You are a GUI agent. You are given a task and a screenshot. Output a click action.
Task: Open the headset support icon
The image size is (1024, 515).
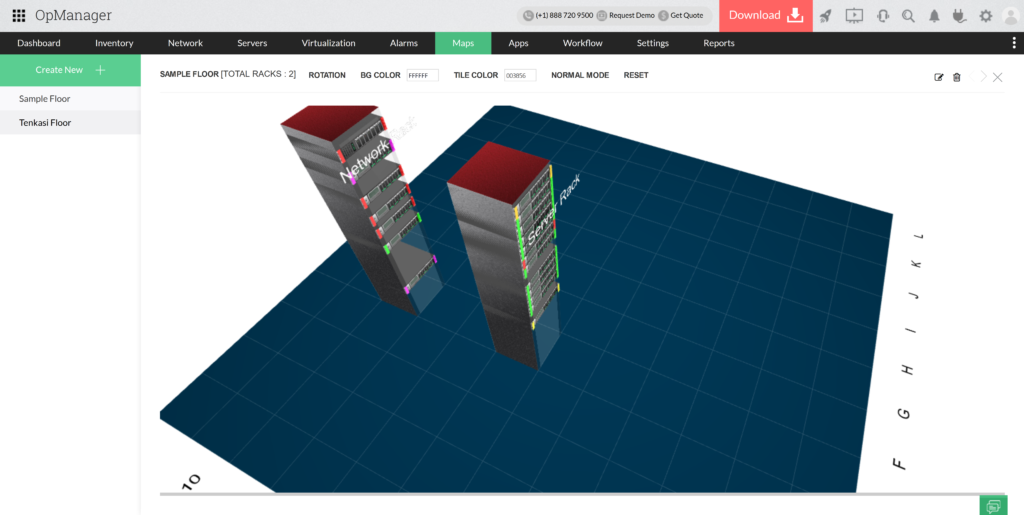tap(882, 16)
